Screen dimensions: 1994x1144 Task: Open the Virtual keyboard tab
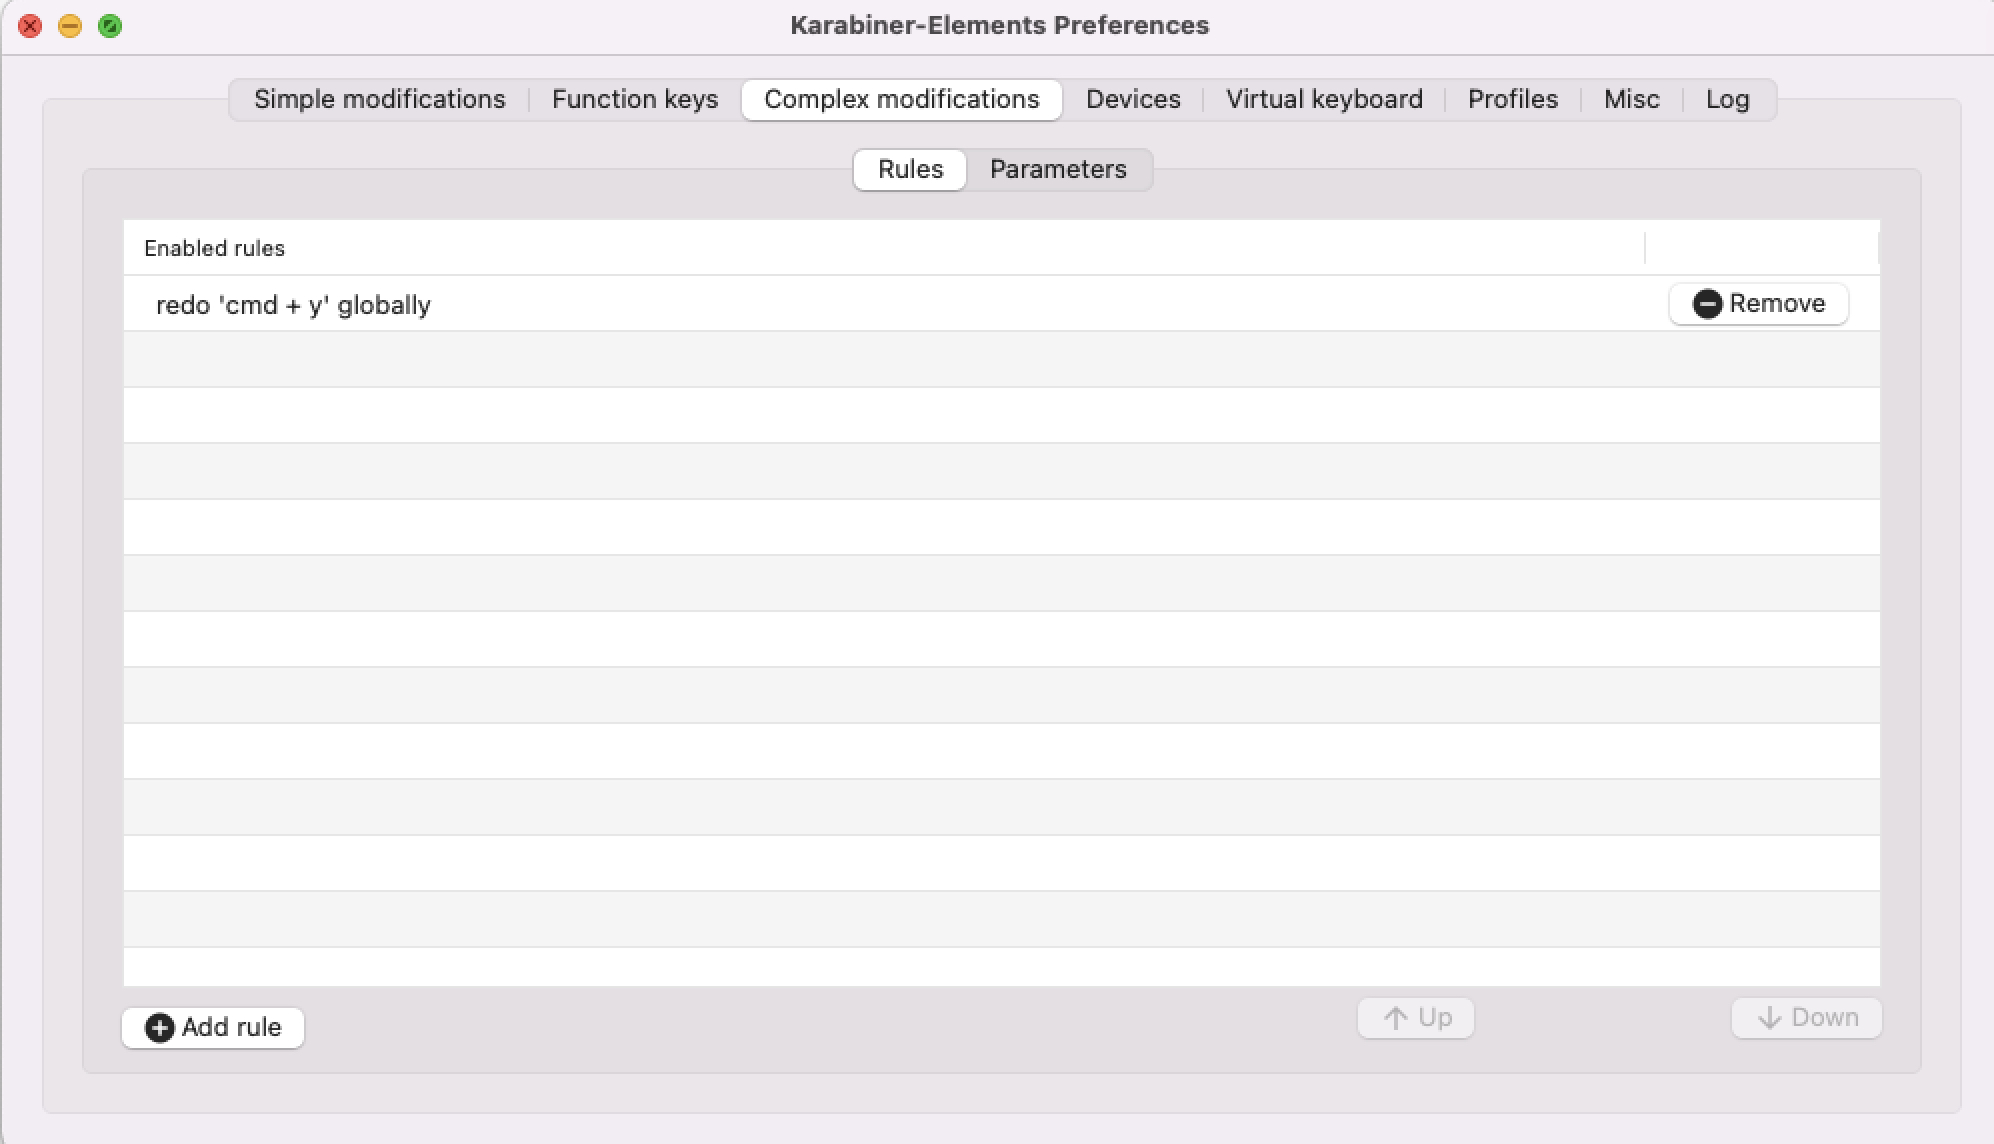click(x=1324, y=99)
